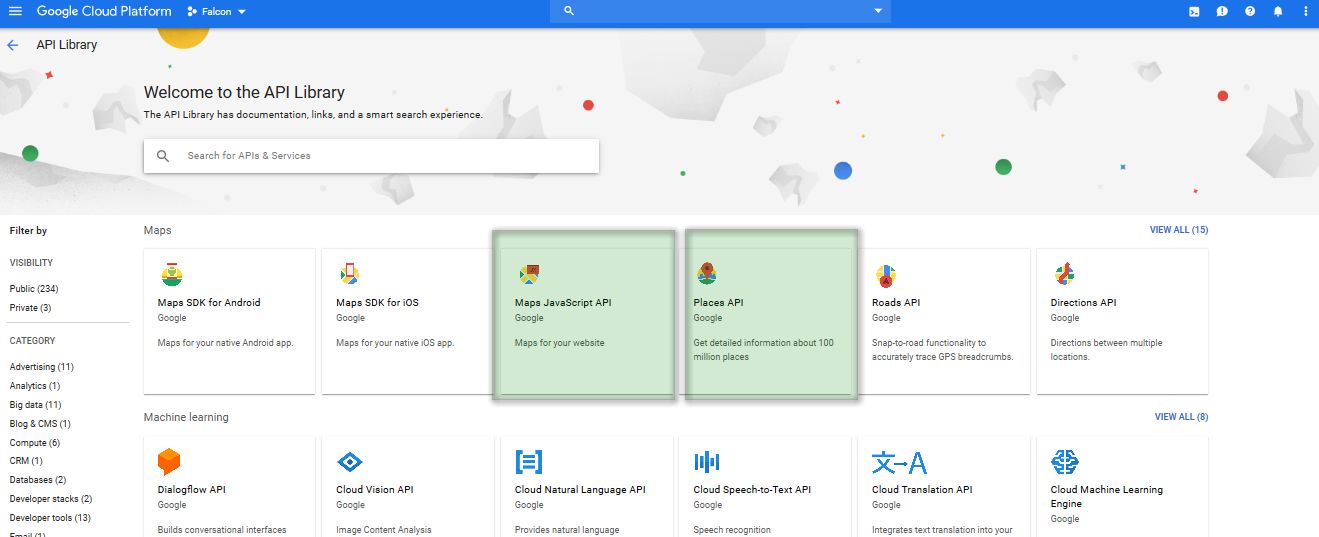The width and height of the screenshot is (1319, 537).
Task: Click Cloud Machine Learning Engine icon
Action: pos(1064,461)
